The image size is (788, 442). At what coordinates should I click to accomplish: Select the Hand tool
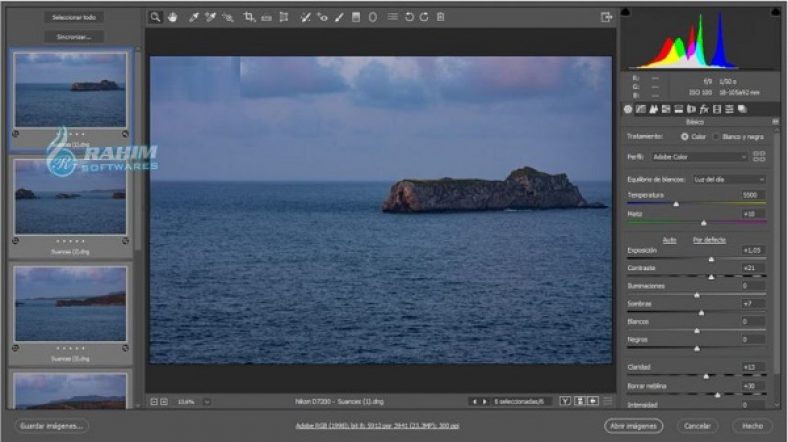pos(172,17)
